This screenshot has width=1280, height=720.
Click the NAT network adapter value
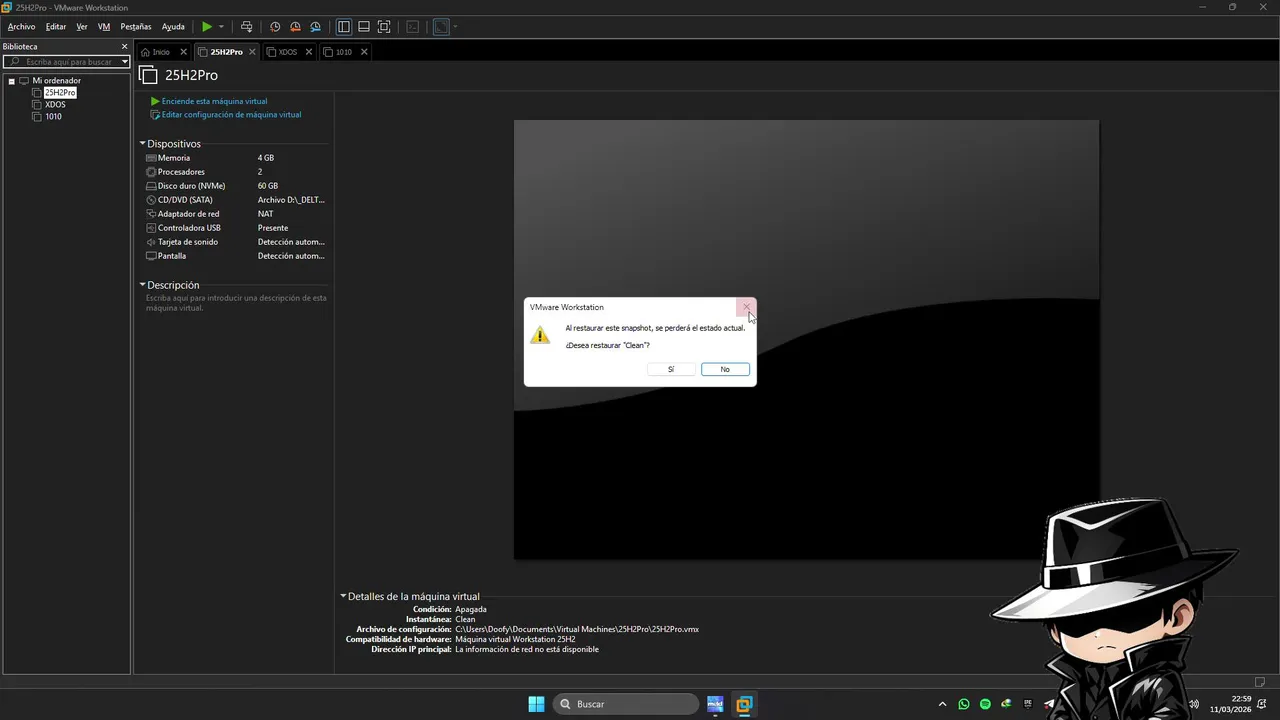pos(266,214)
